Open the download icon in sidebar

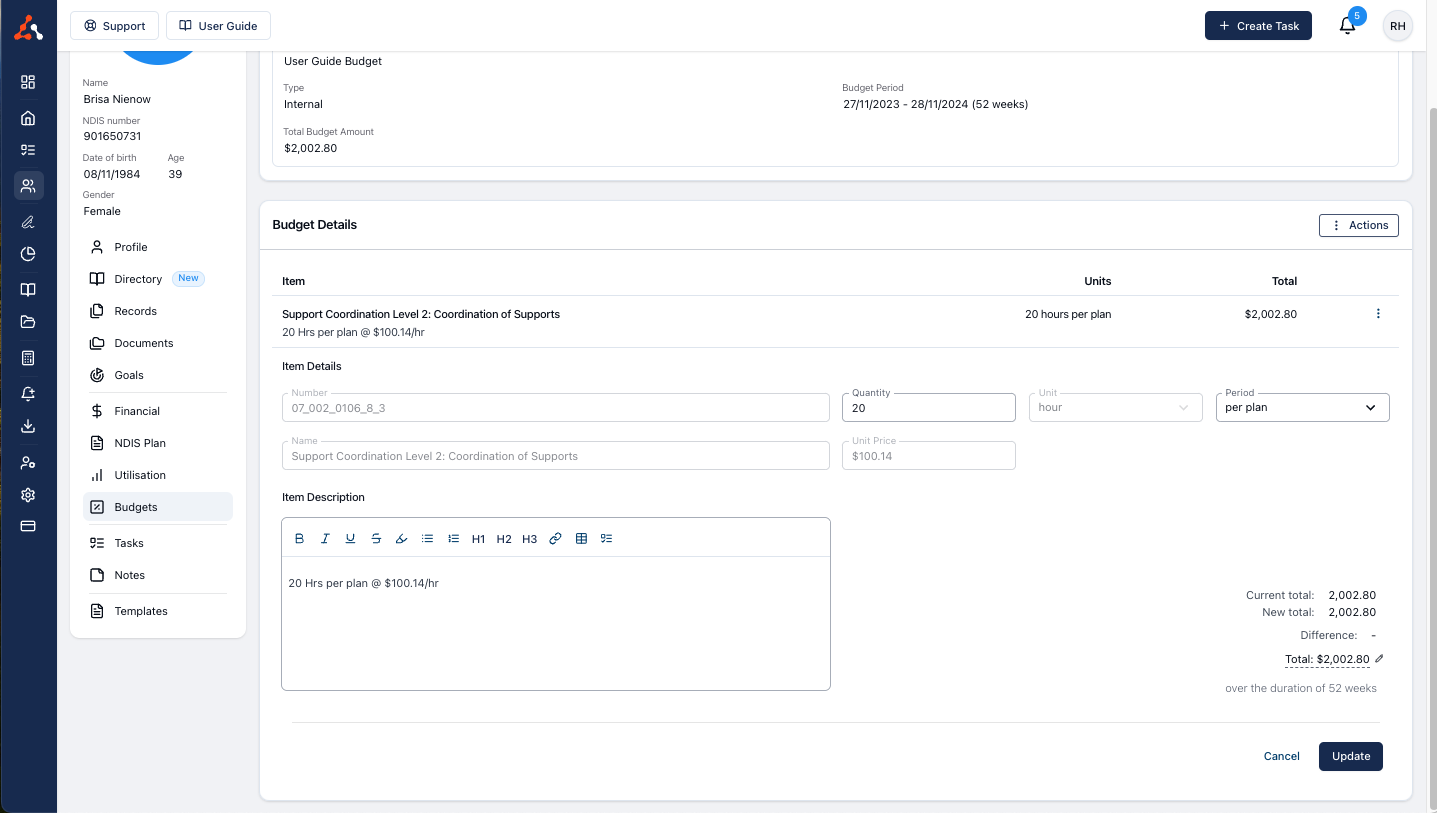tap(28, 426)
